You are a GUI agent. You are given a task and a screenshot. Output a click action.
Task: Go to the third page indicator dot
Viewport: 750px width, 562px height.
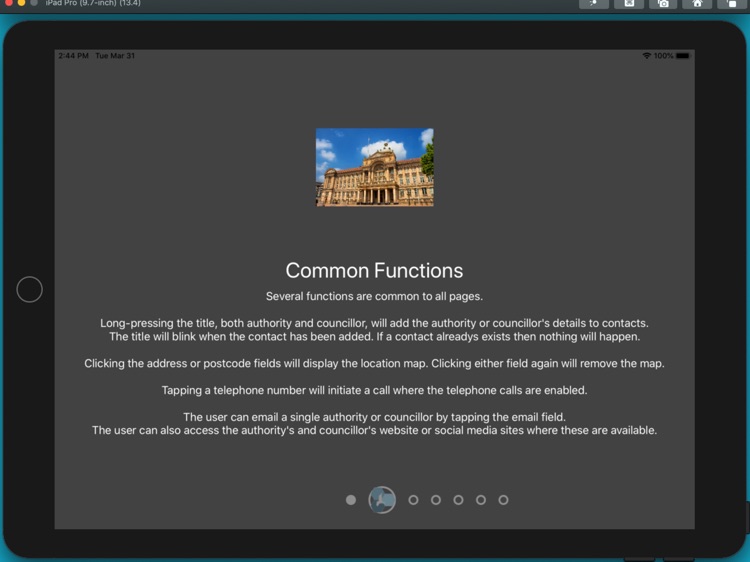click(413, 500)
